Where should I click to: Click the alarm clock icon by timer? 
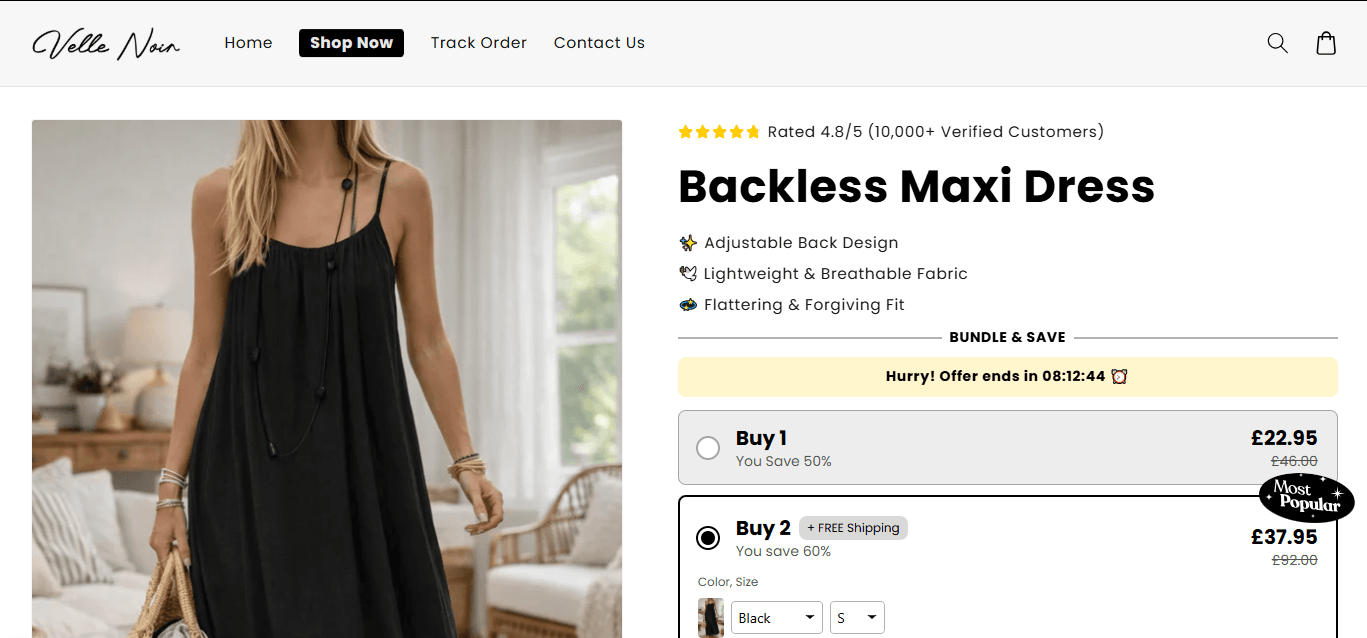pyautogui.click(x=1119, y=377)
